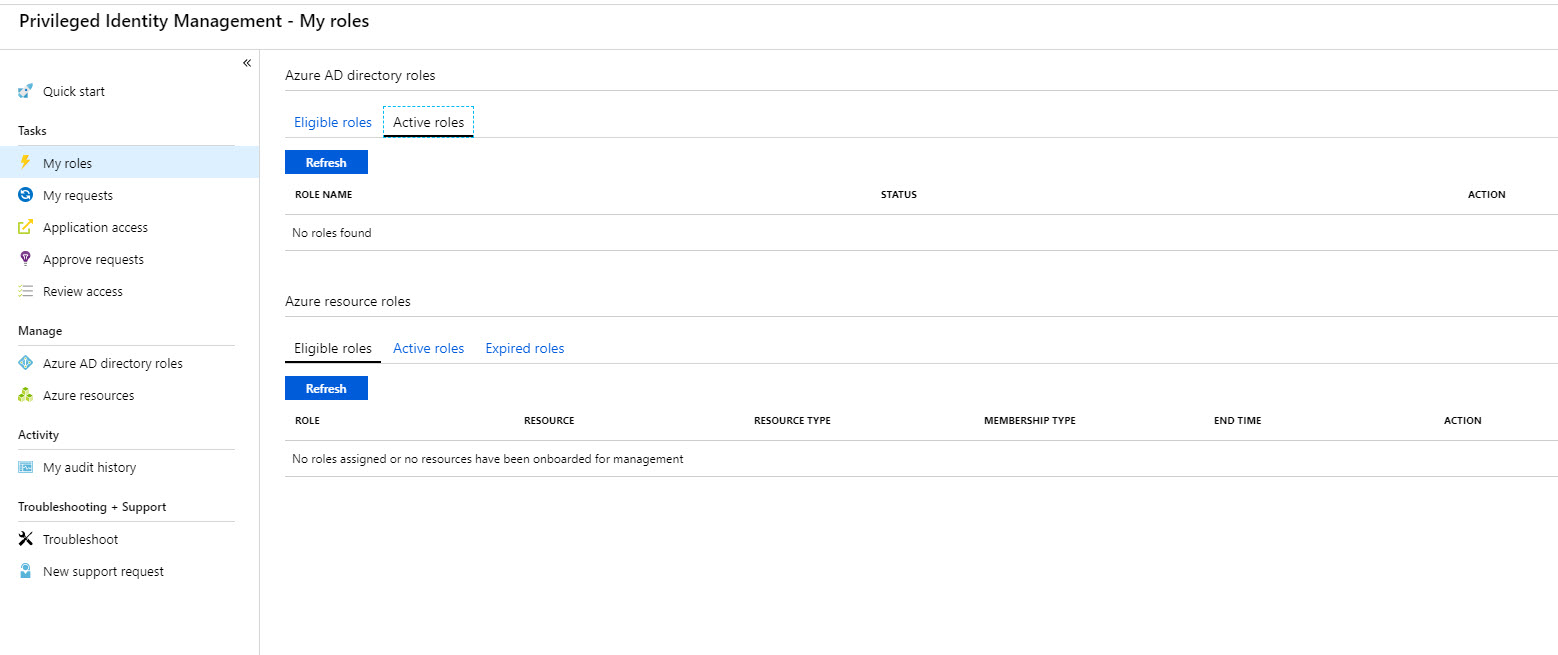Click the 'No roles assigned' message row
The image size is (1558, 655).
point(921,459)
